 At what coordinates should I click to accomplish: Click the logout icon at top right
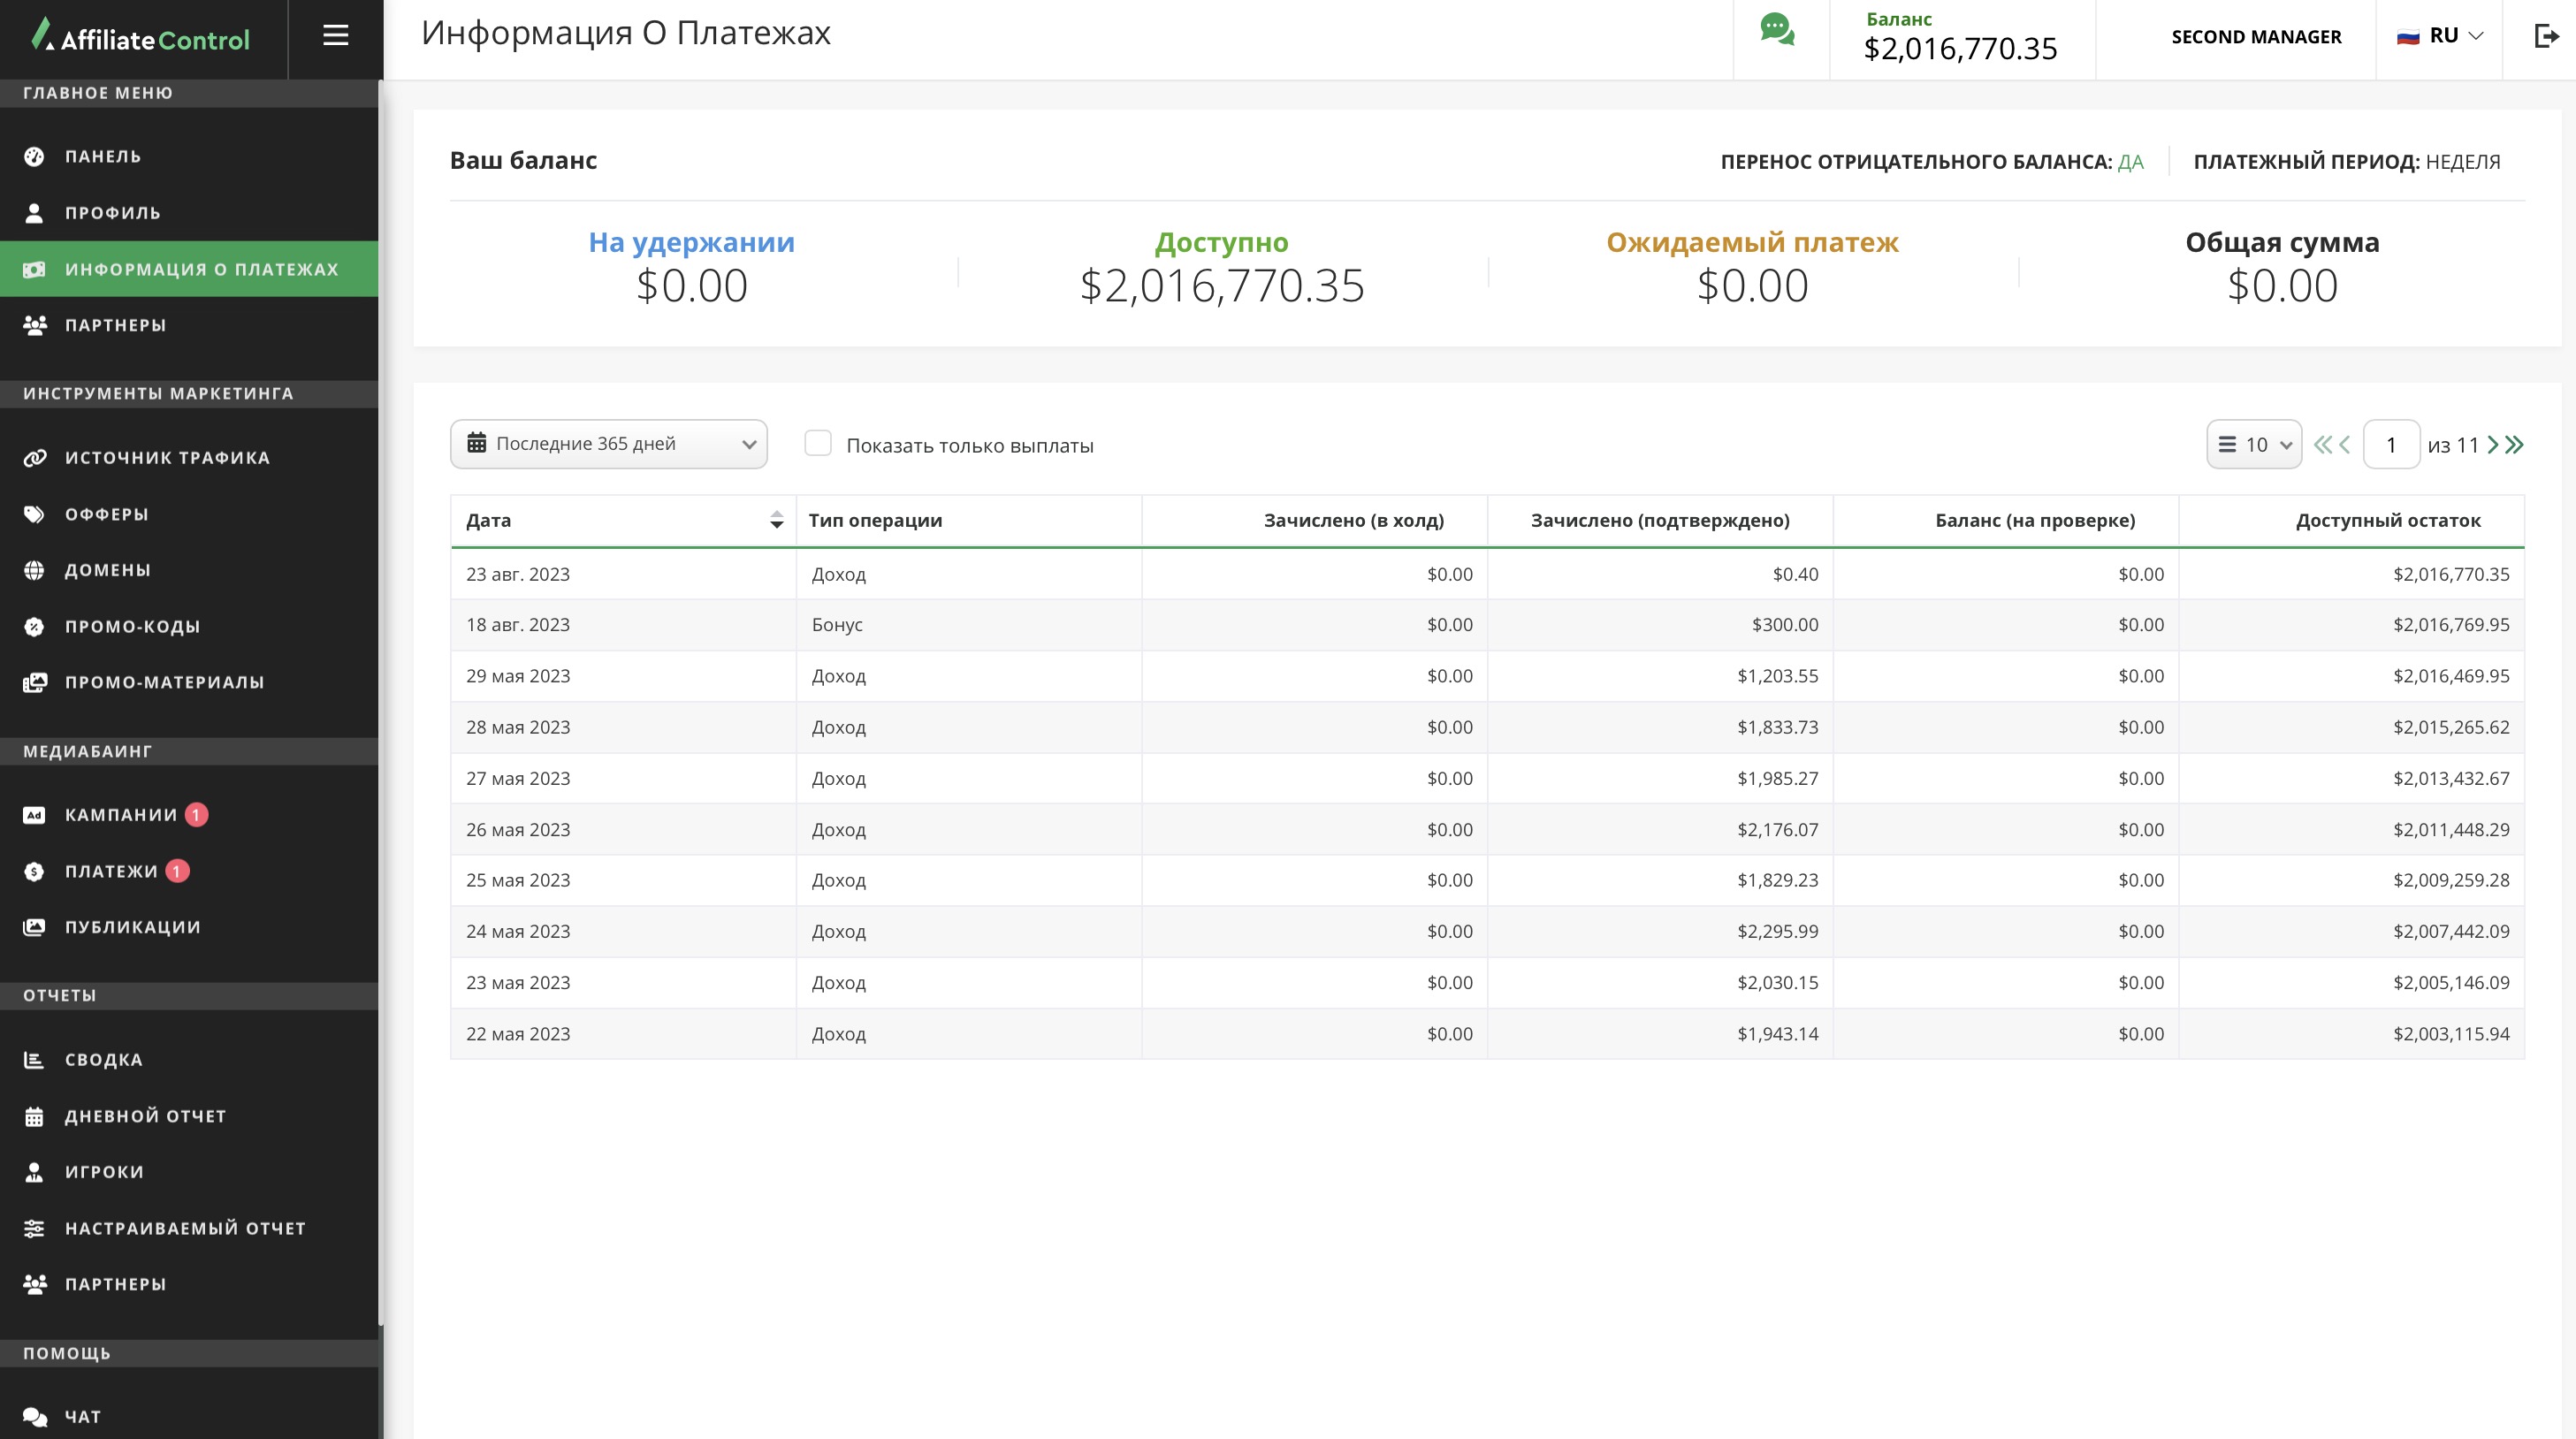pyautogui.click(x=2546, y=37)
